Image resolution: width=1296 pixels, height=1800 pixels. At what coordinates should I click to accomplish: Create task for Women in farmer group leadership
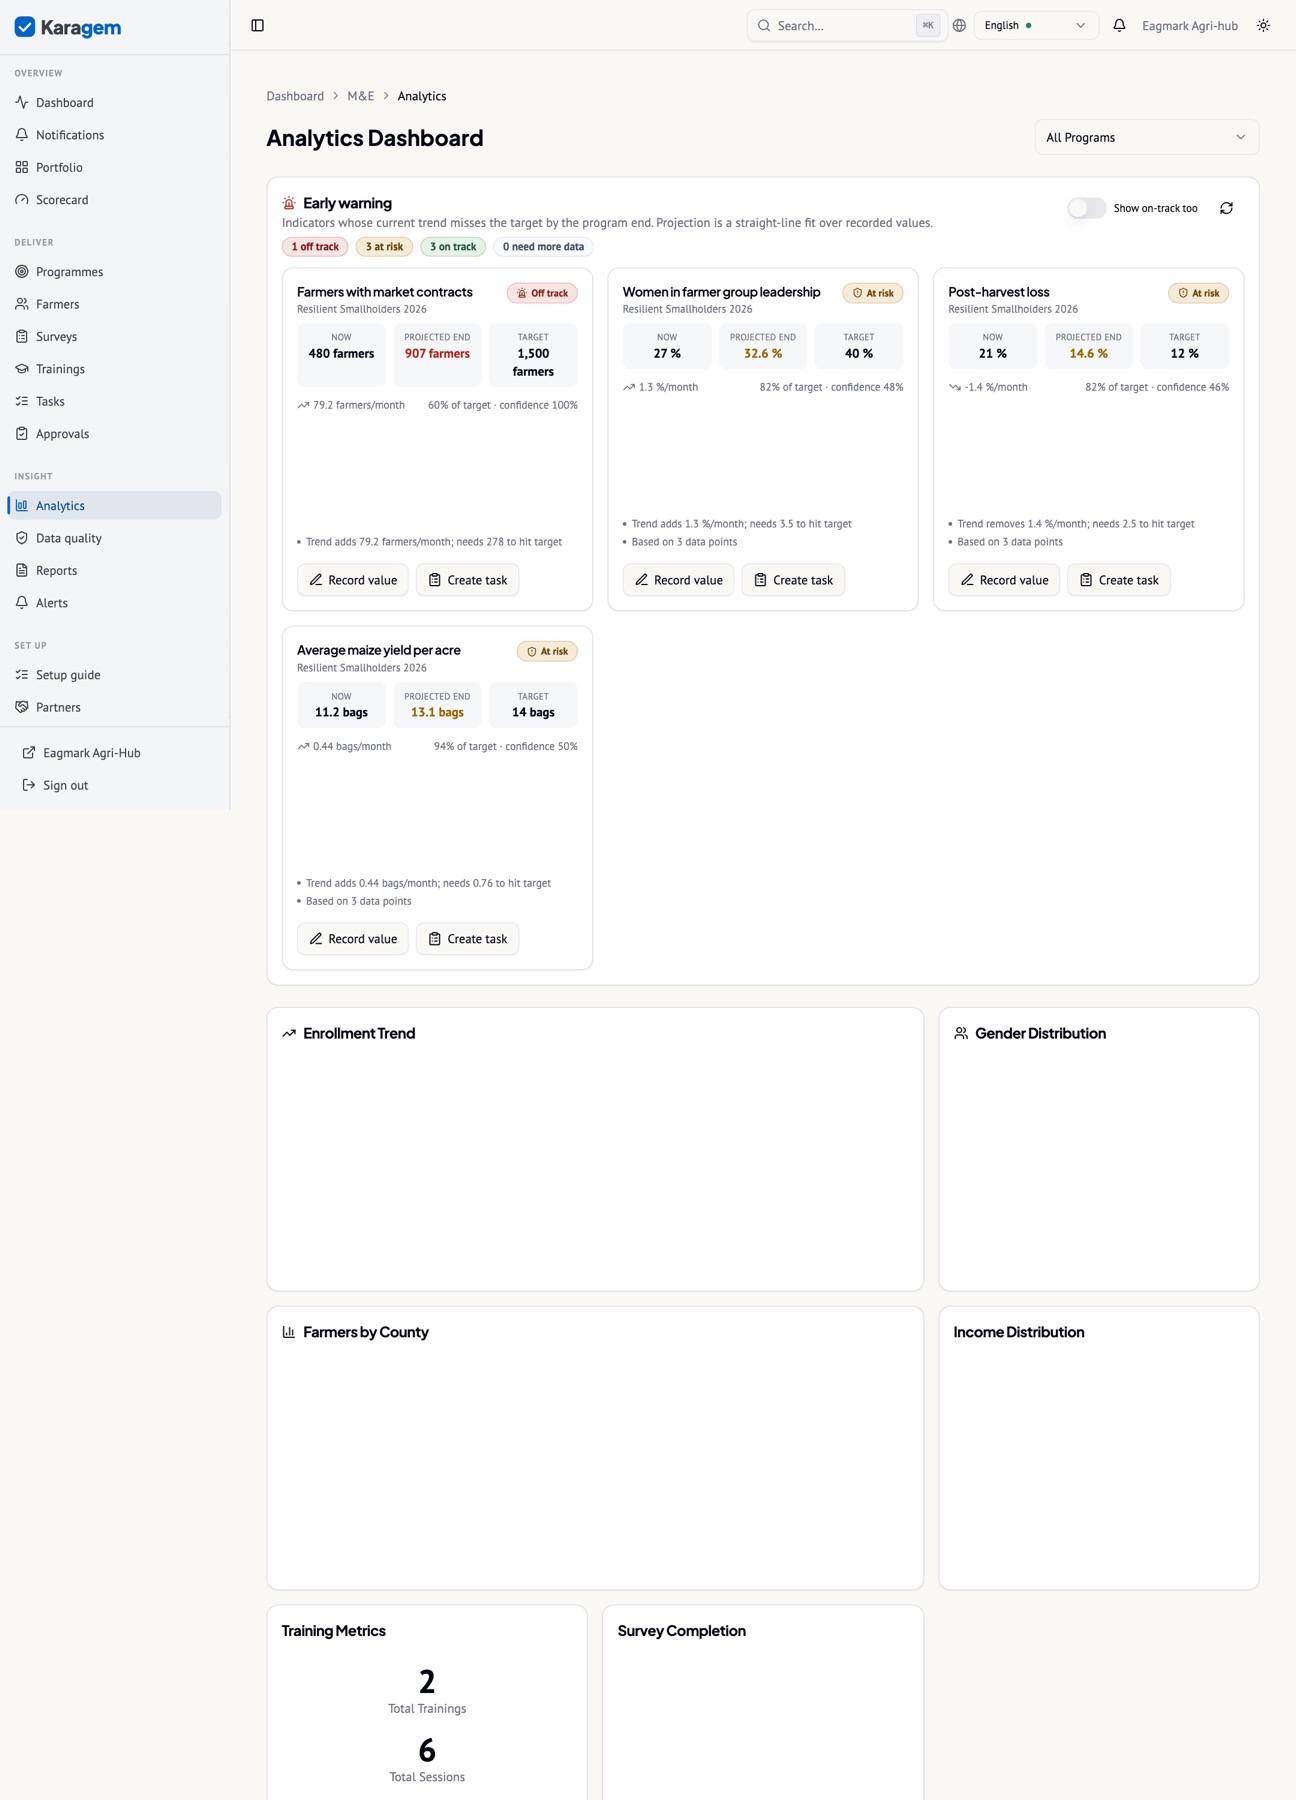tap(793, 580)
